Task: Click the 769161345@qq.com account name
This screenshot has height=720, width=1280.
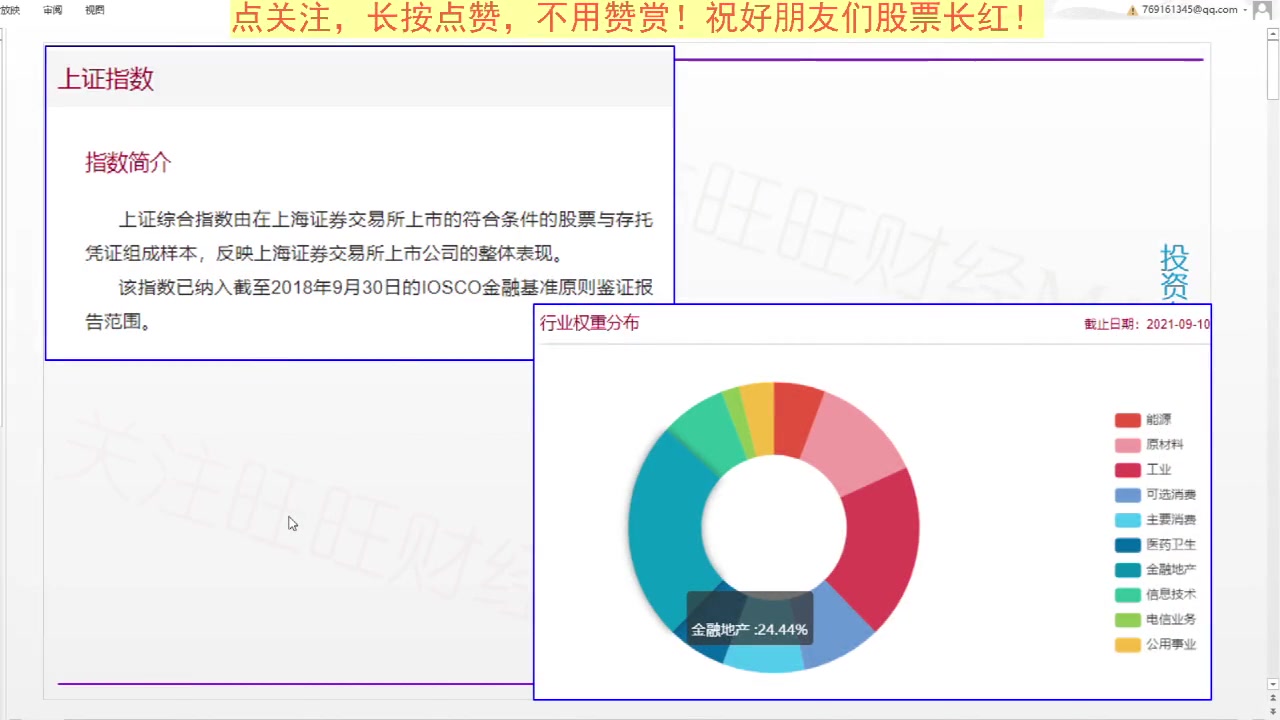Action: [x=1189, y=10]
